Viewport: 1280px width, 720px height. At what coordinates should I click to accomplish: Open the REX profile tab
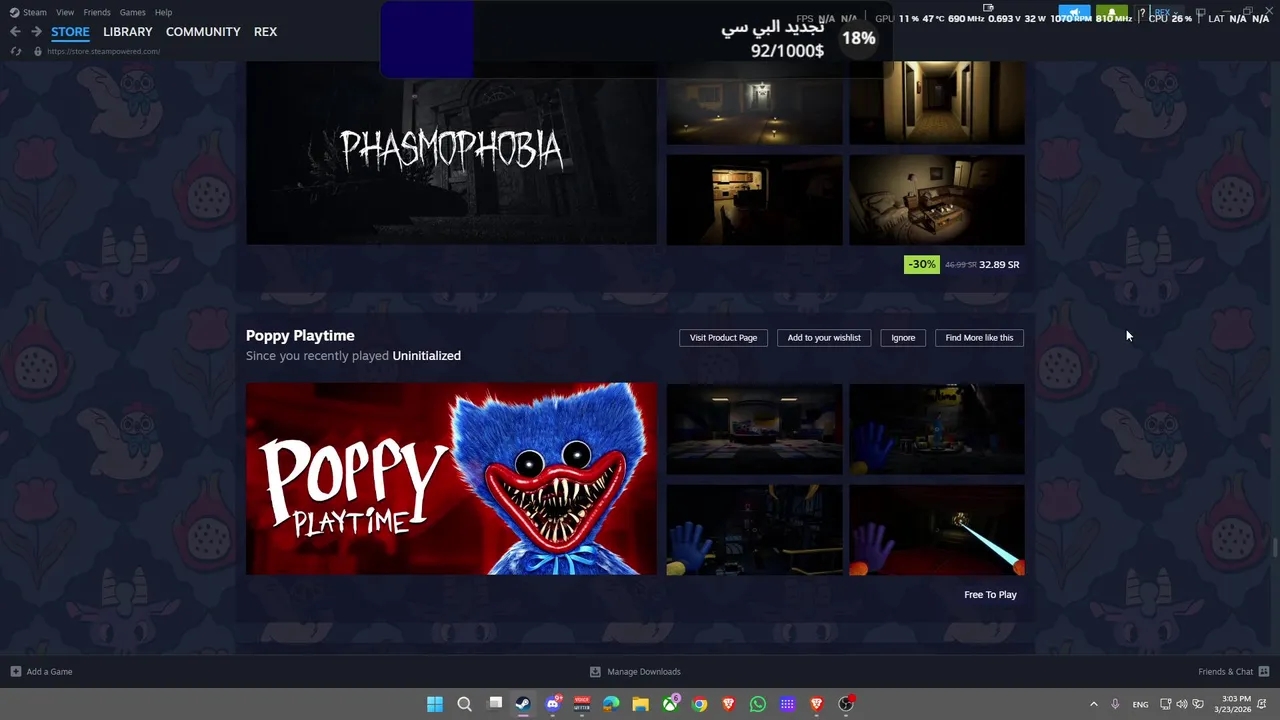[265, 32]
